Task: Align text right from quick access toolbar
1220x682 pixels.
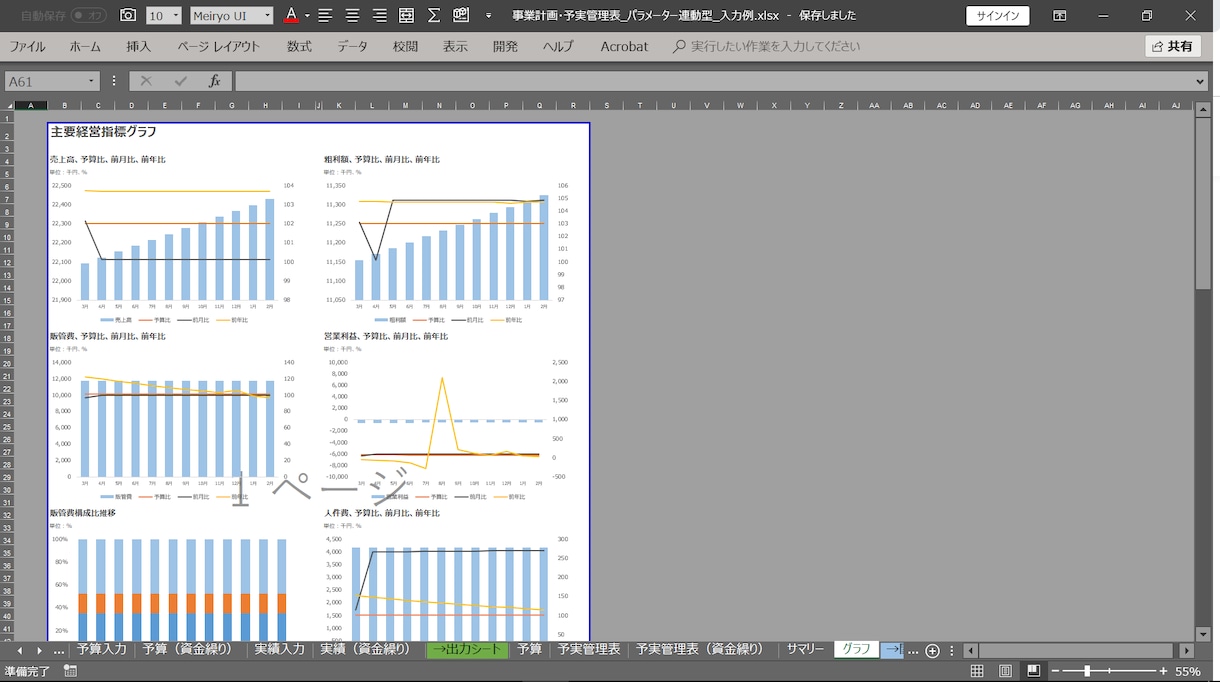Action: [x=379, y=15]
